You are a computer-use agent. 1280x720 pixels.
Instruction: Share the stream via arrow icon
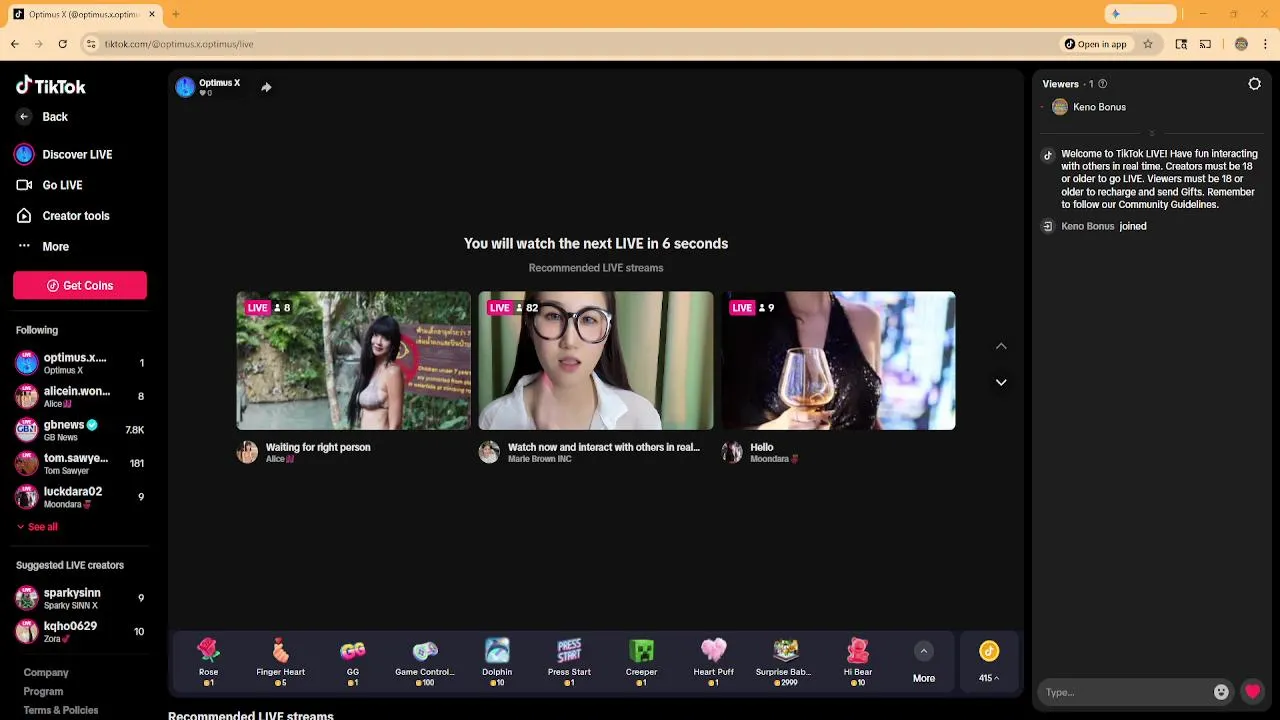tap(266, 87)
